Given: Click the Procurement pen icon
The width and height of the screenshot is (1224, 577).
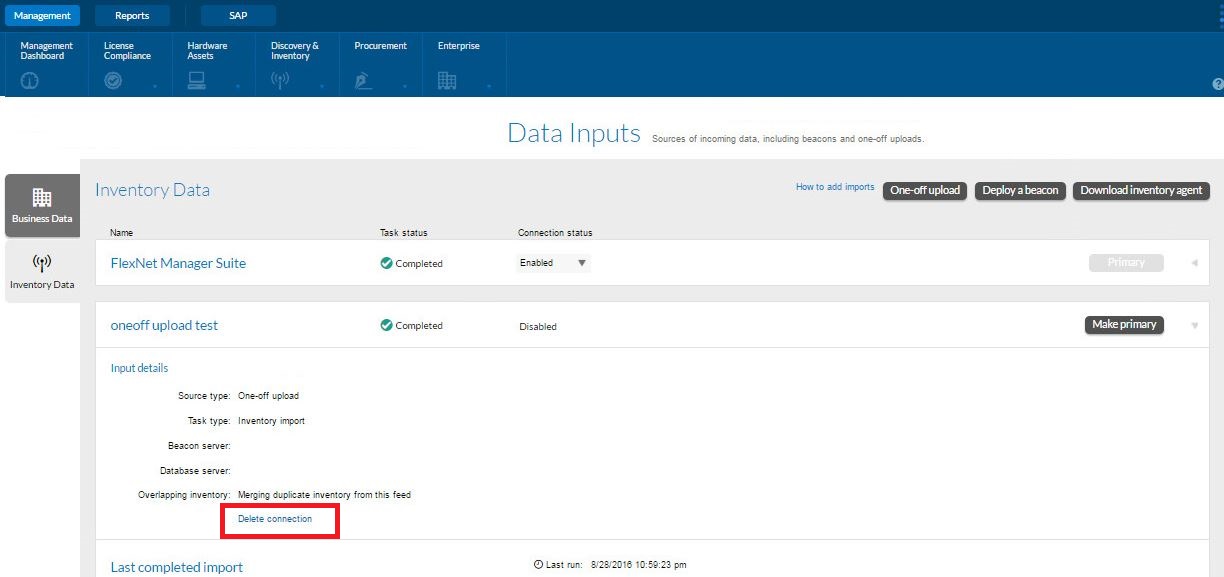Looking at the screenshot, I should [x=364, y=81].
